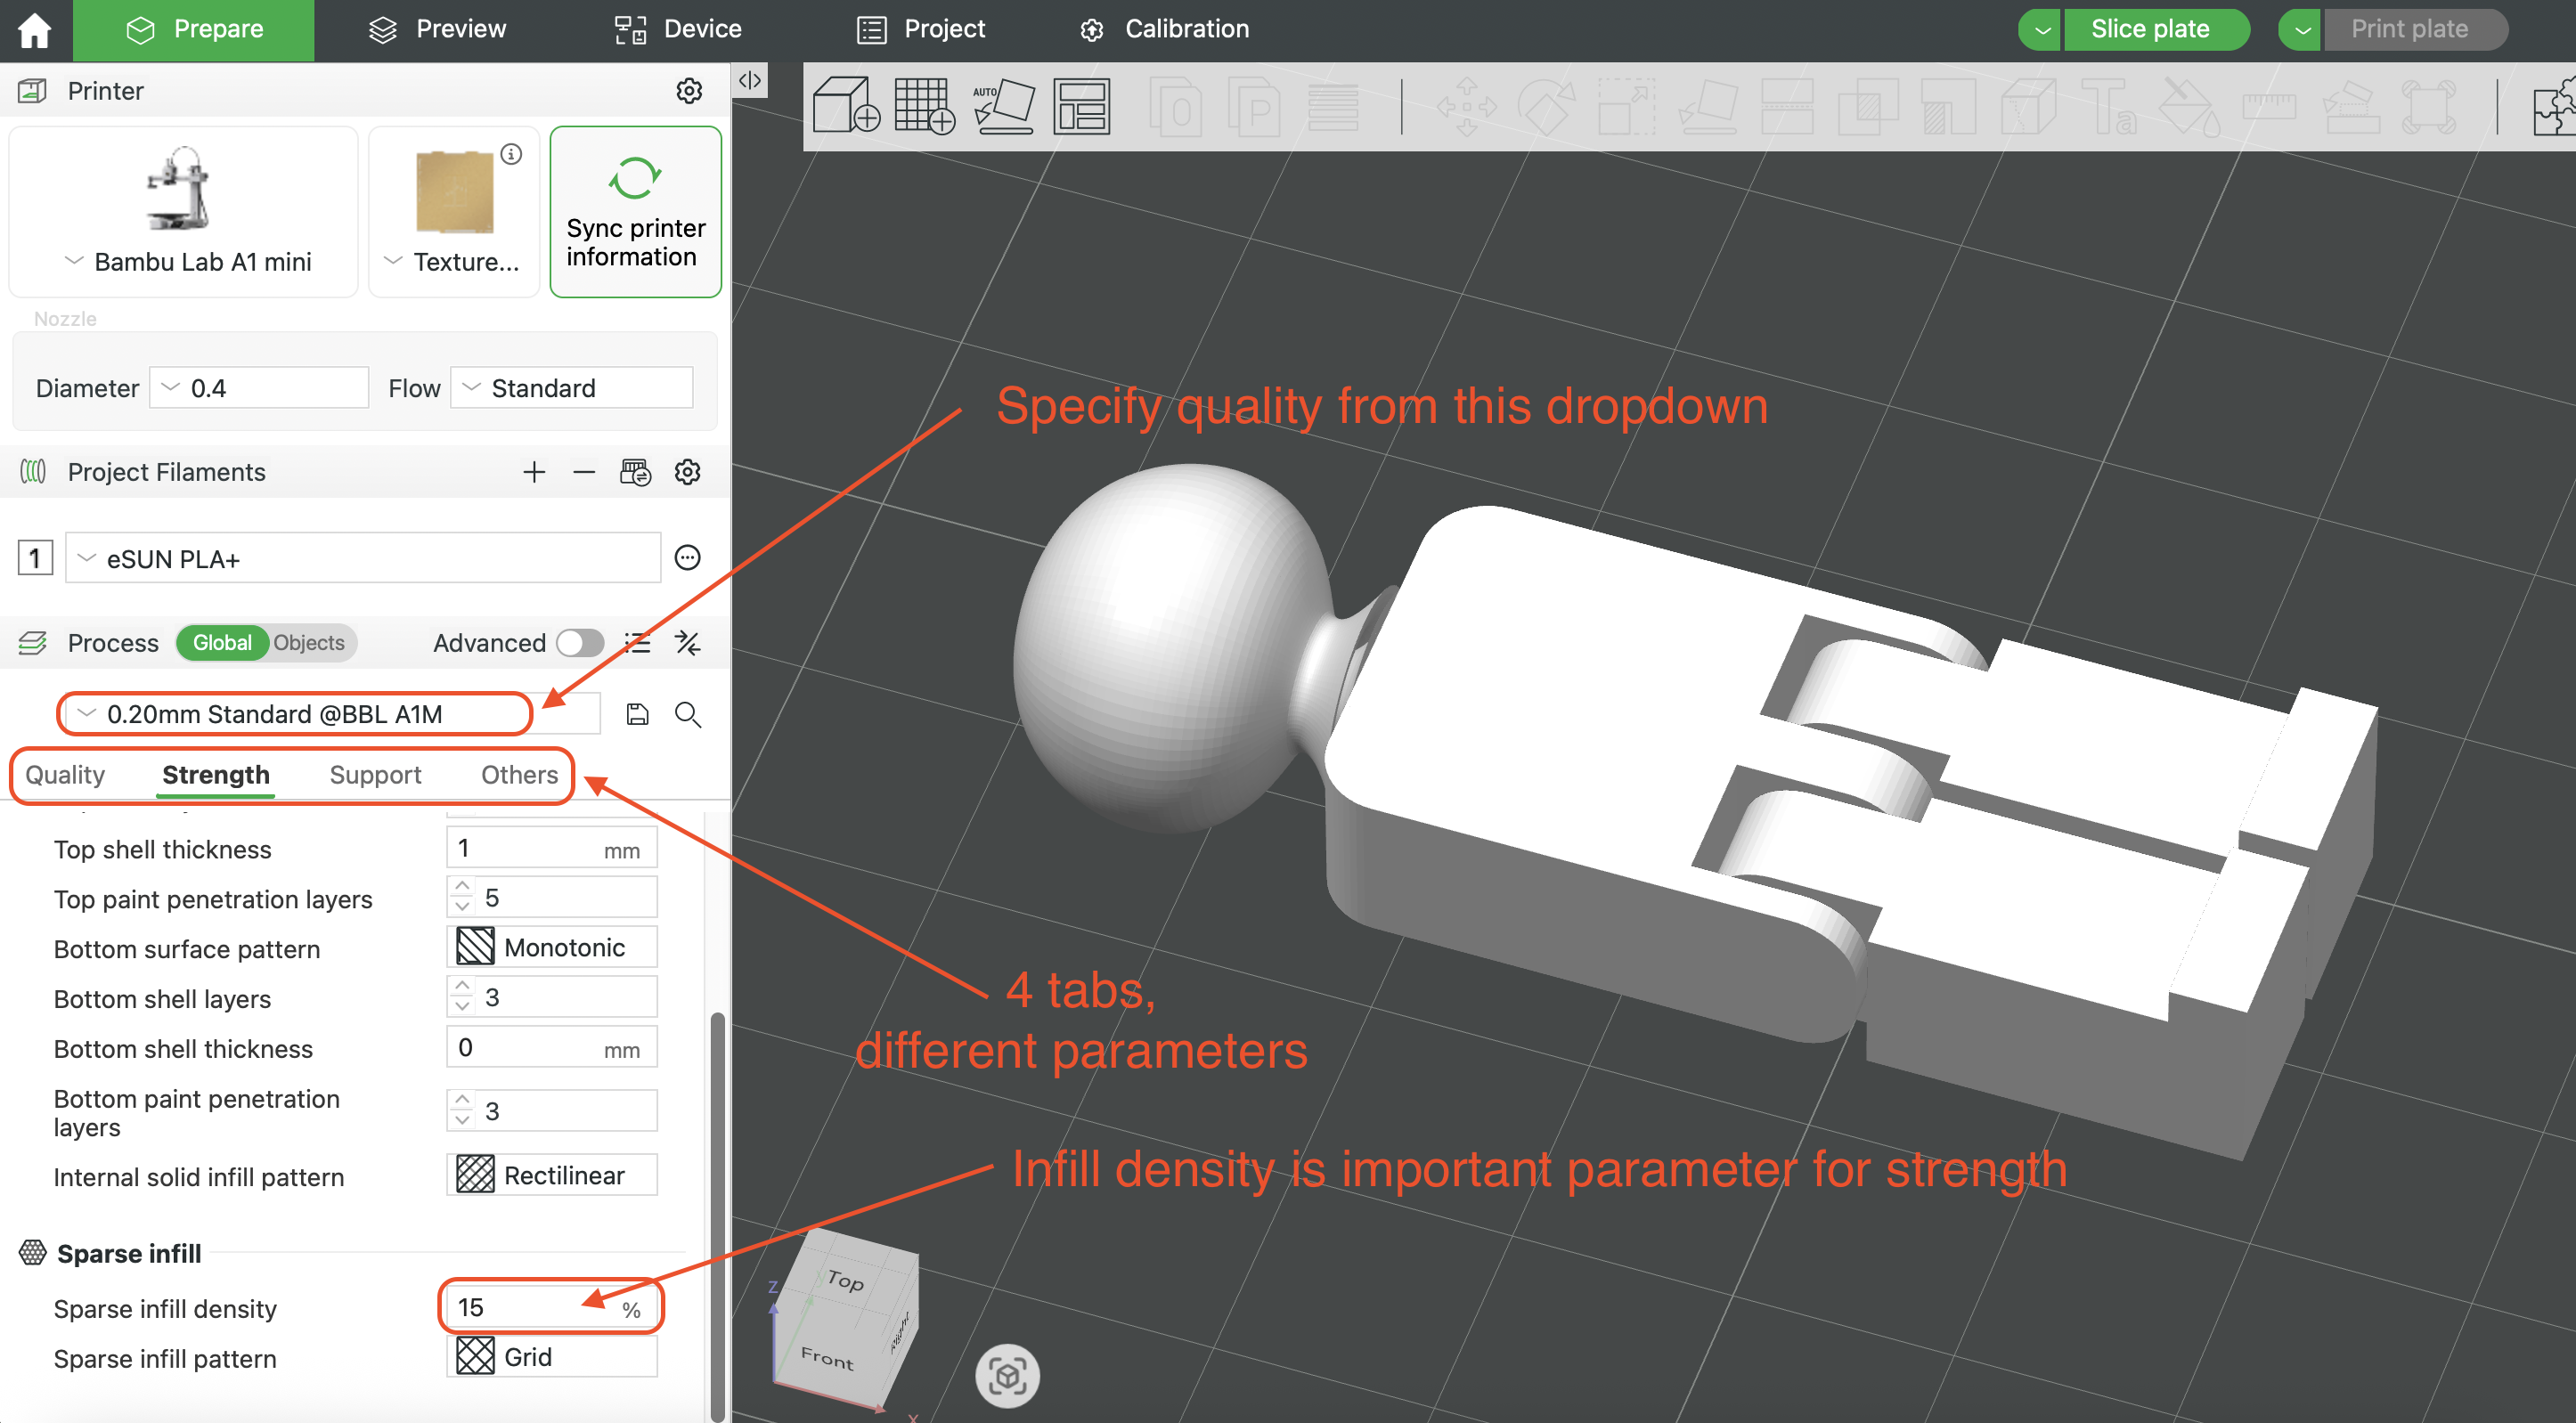This screenshot has width=2576, height=1423.
Task: Add a new project filament
Action: coord(534,472)
